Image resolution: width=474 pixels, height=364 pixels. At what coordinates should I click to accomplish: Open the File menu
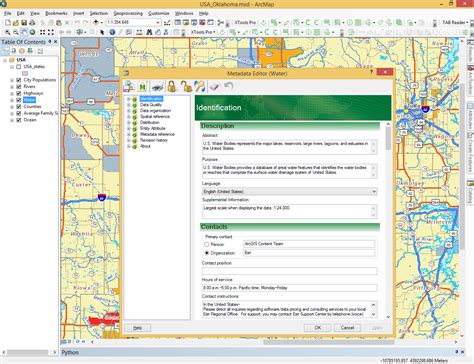[8, 13]
